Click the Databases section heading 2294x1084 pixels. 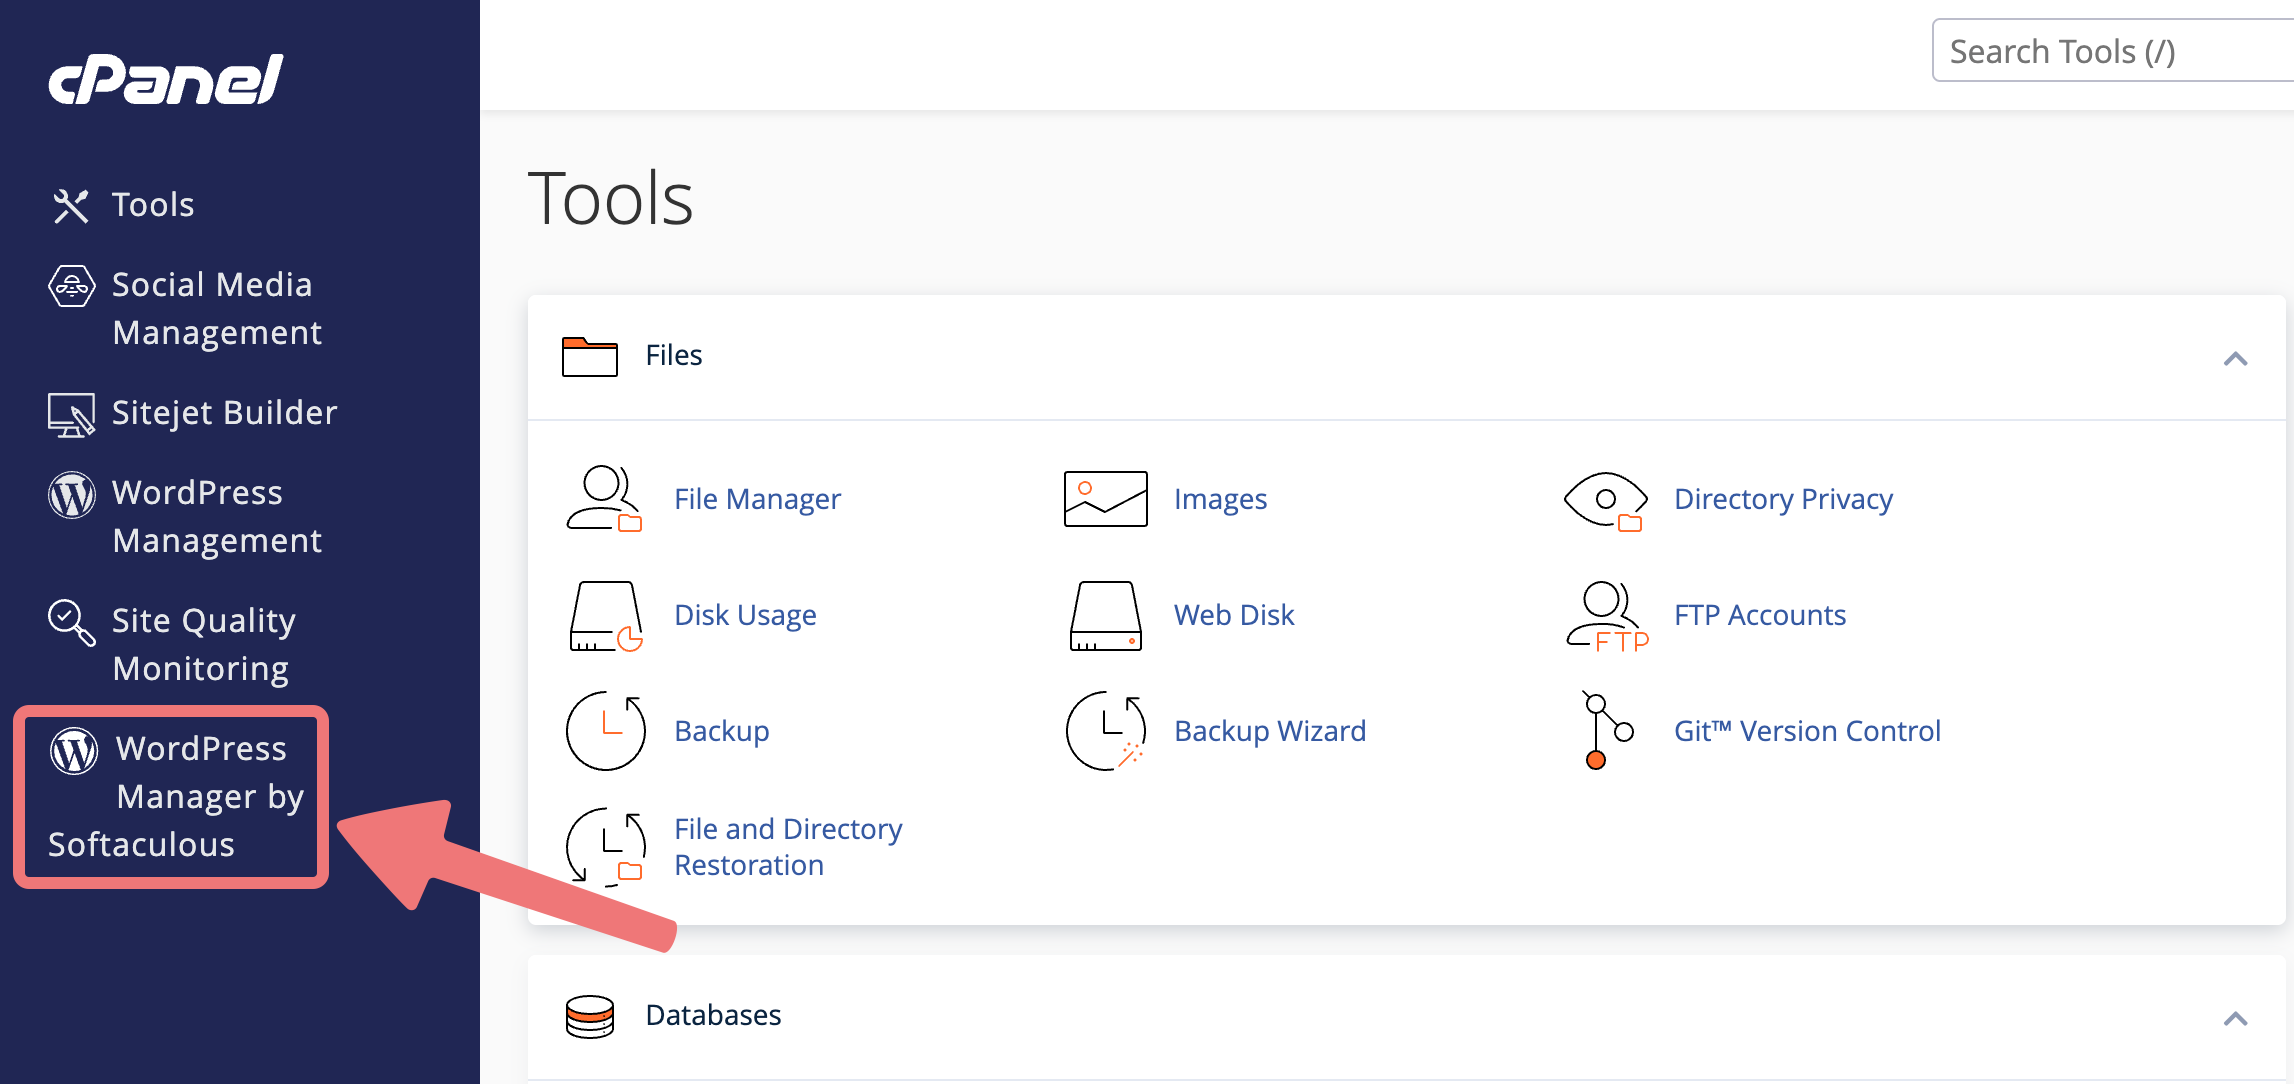713,1015
